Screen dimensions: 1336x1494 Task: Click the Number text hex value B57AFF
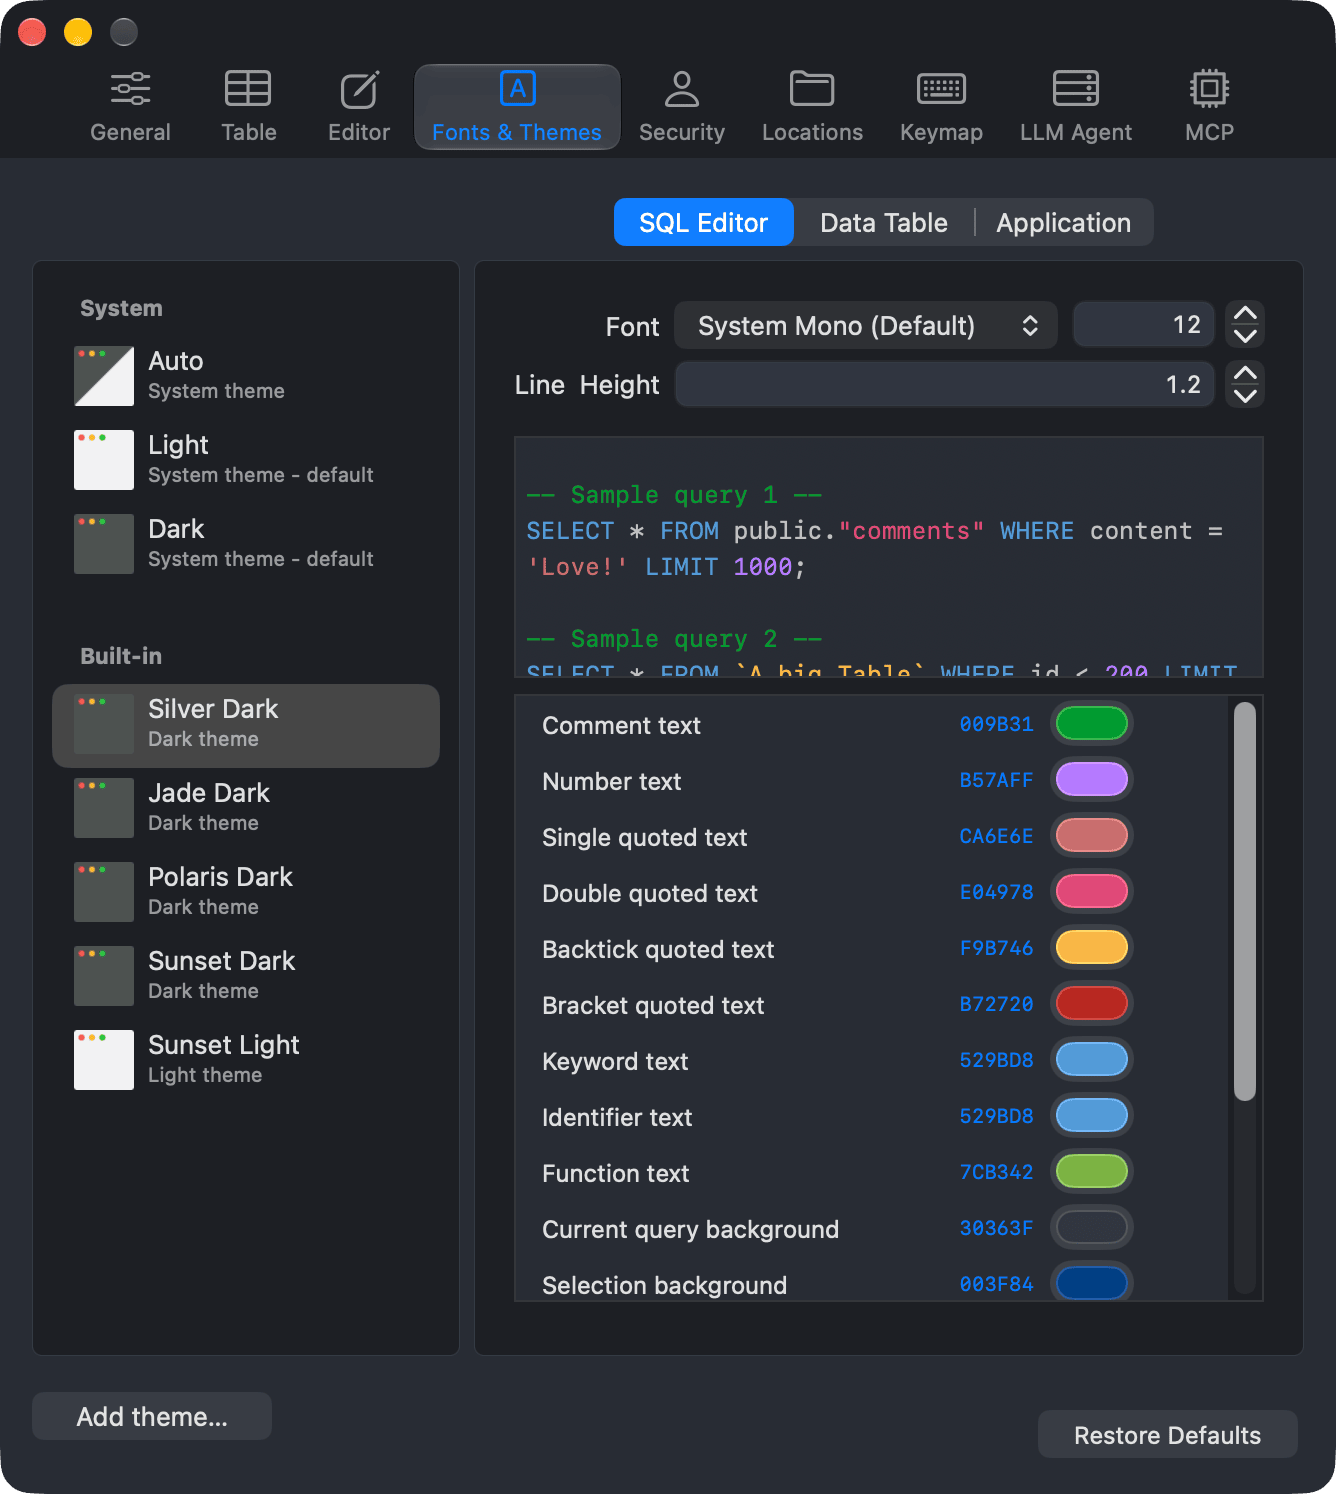(996, 780)
